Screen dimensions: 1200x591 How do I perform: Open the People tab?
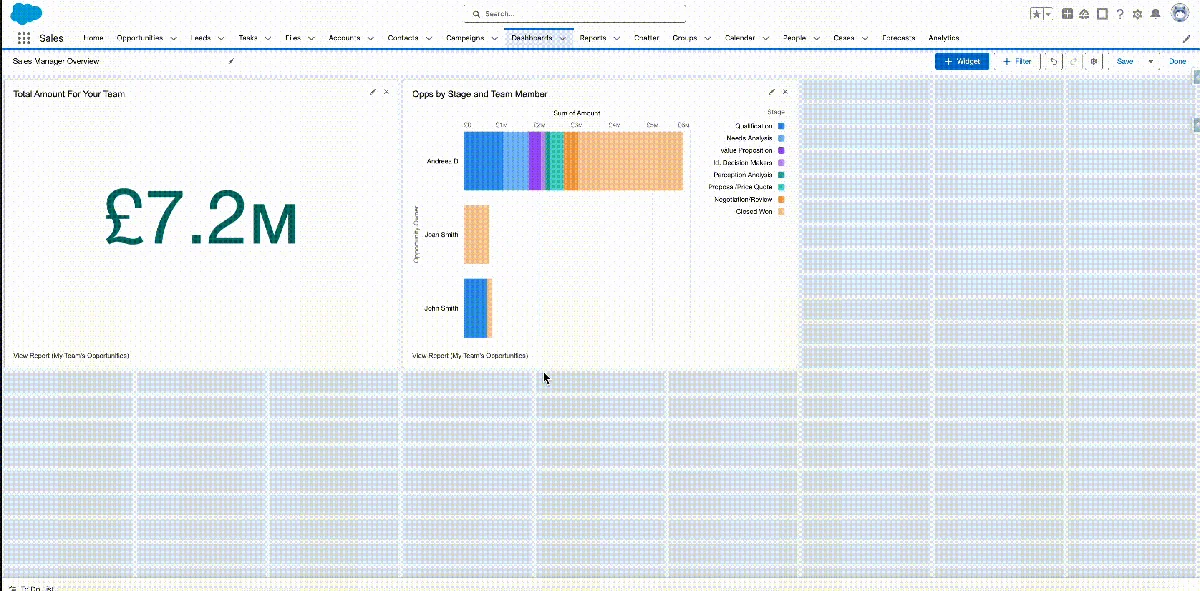tap(795, 38)
